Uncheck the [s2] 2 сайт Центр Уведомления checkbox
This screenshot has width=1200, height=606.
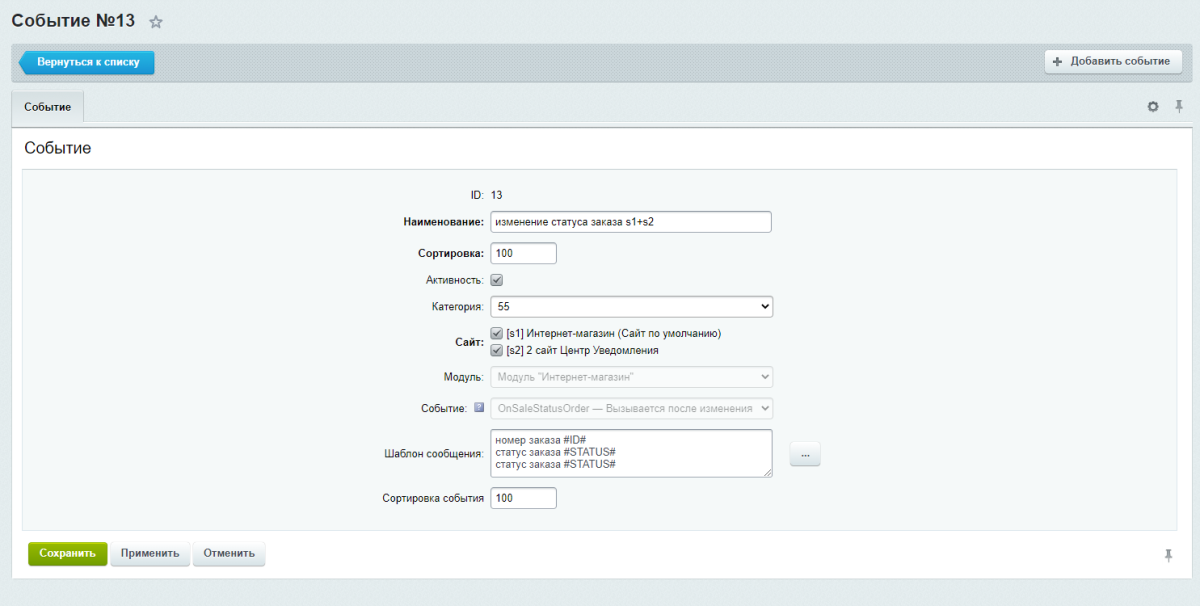[496, 350]
